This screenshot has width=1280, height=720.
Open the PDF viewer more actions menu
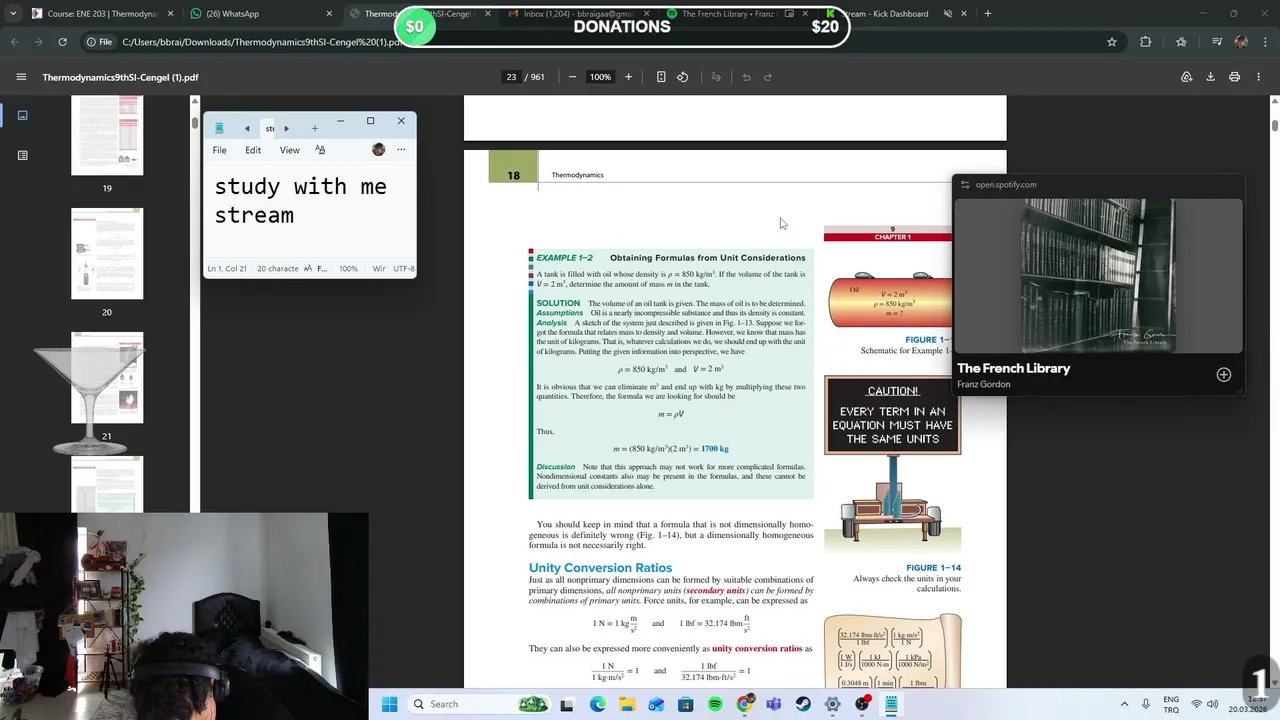tap(1258, 77)
